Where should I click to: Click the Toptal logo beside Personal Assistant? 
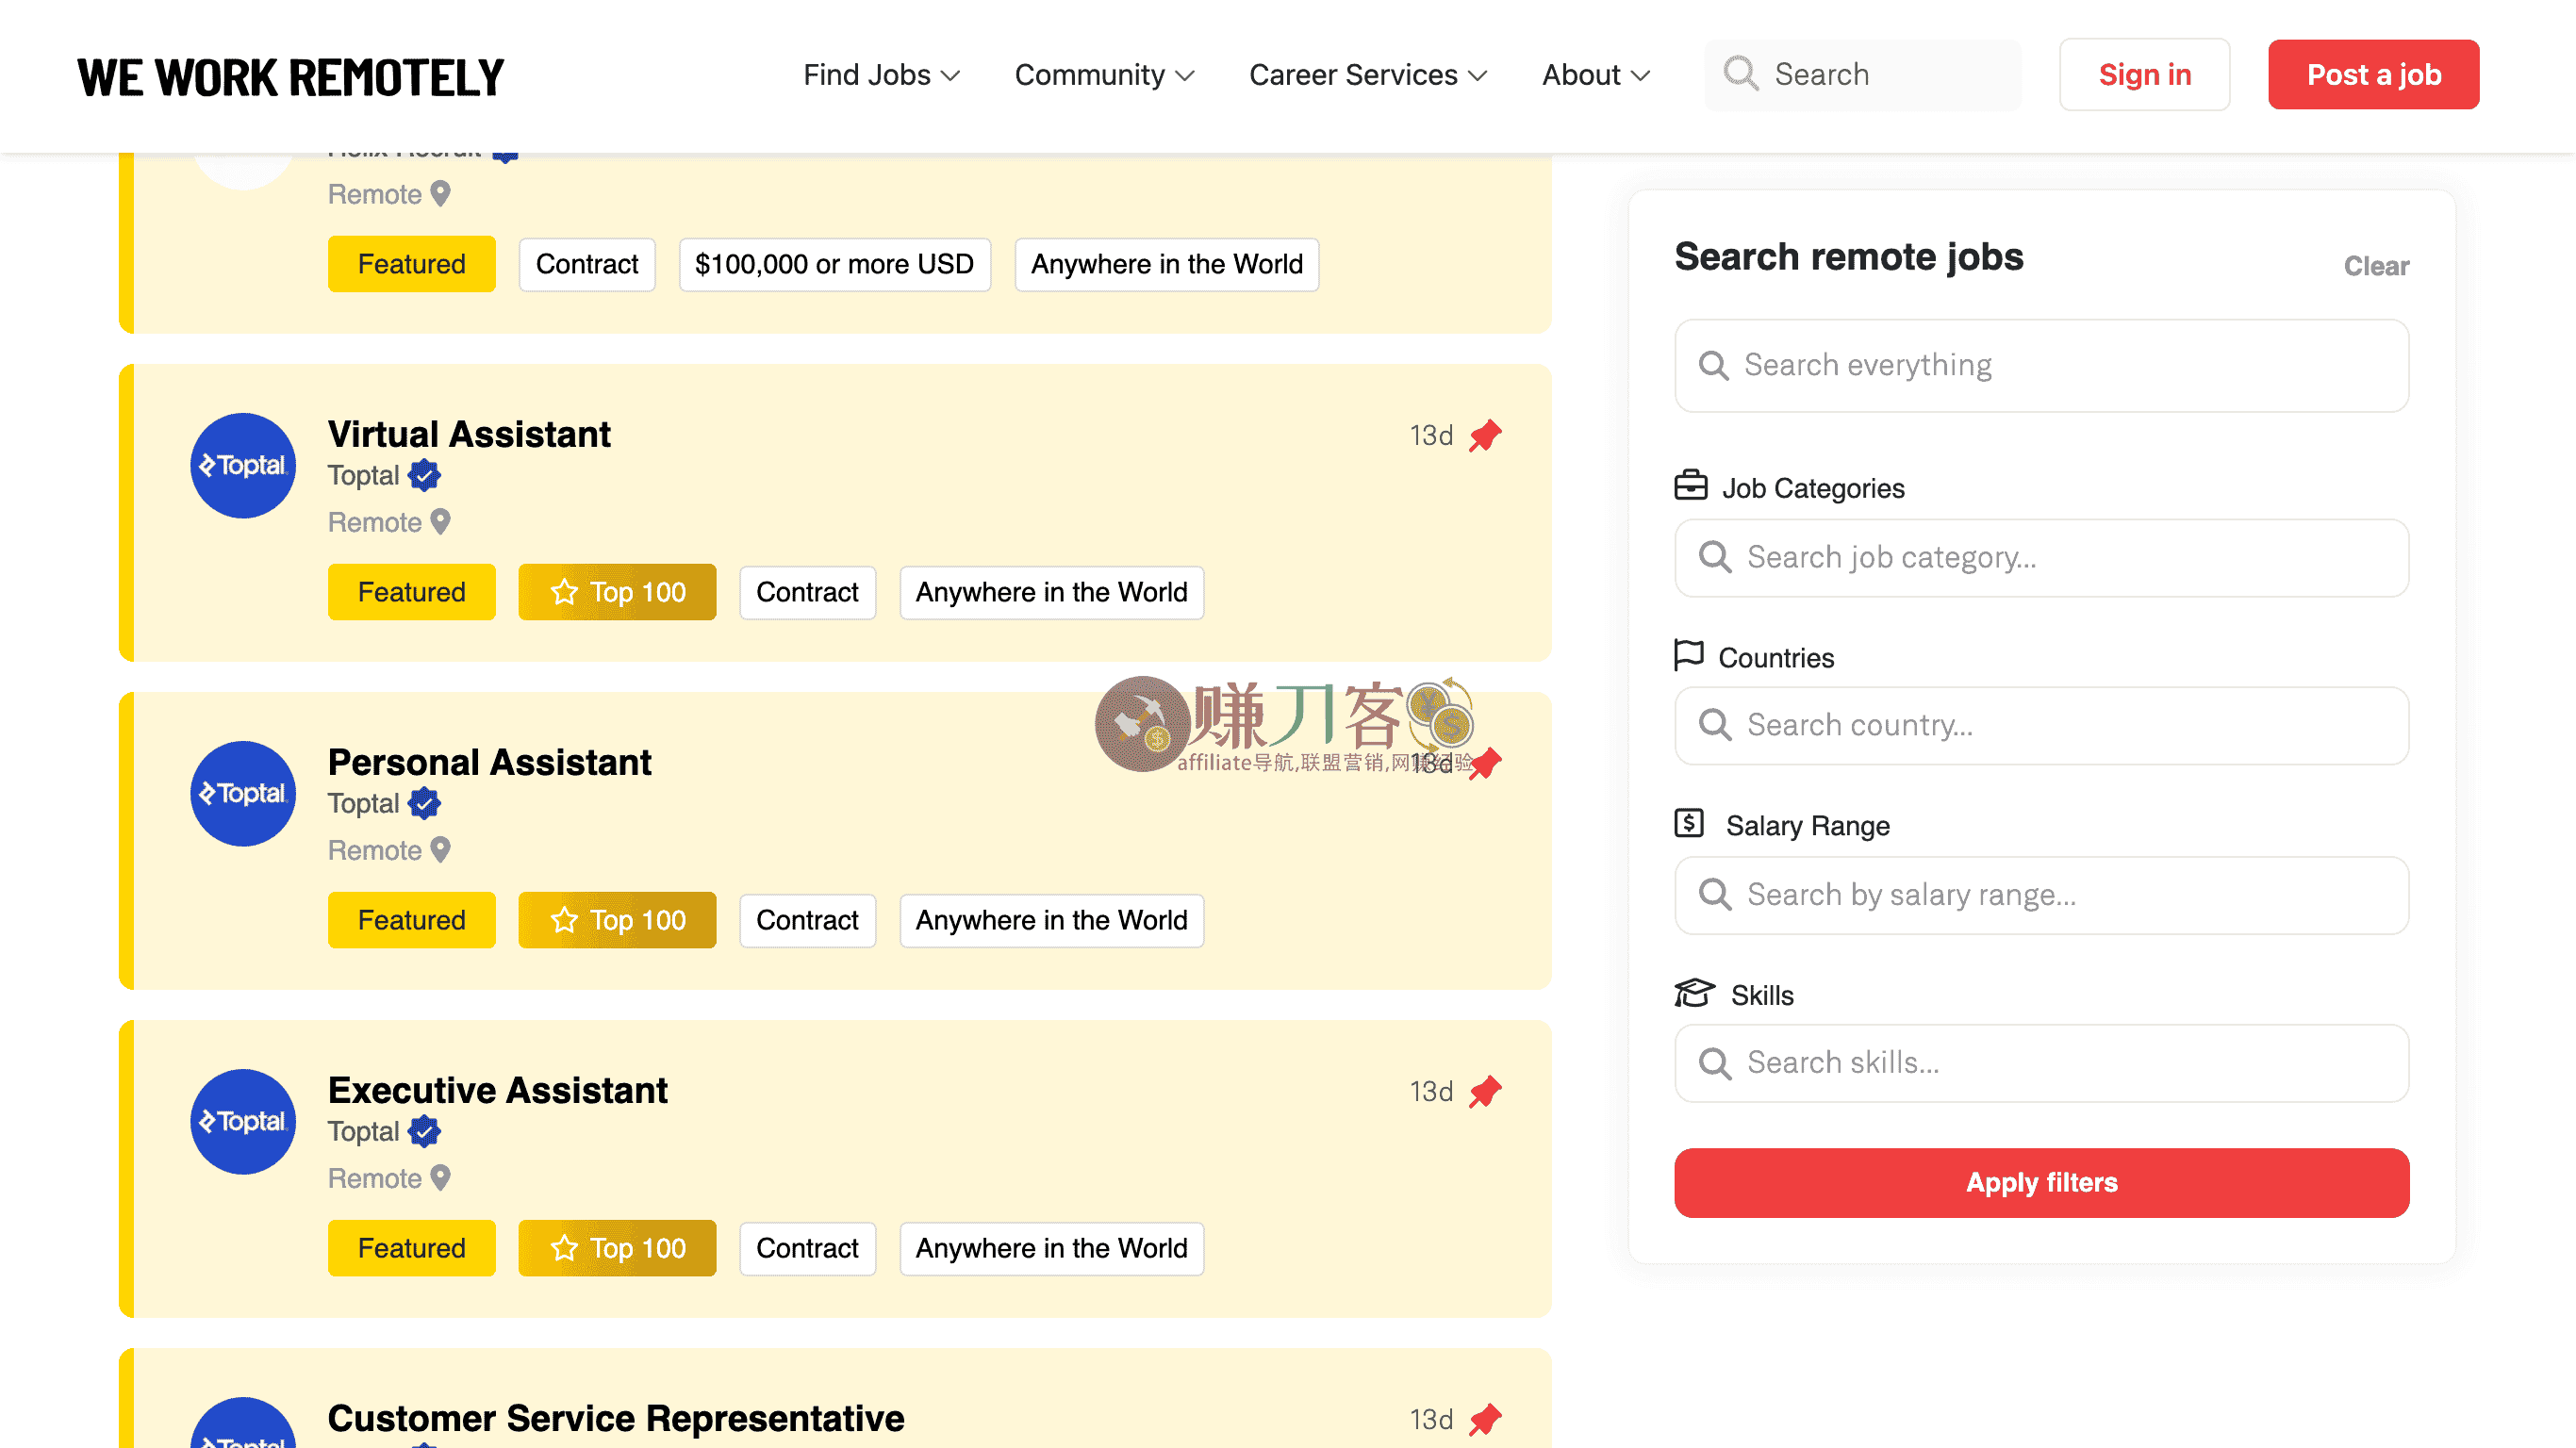pos(243,794)
